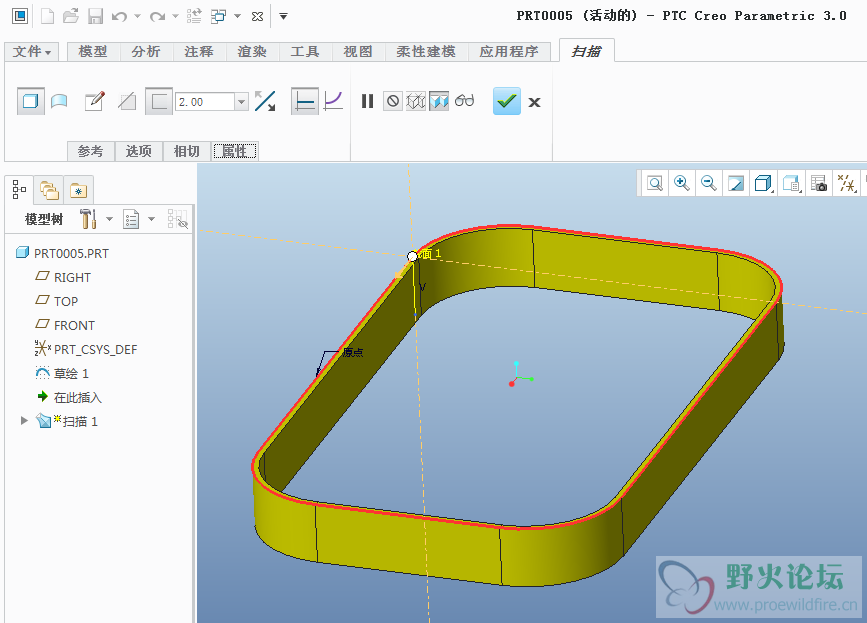Click the verify glasses icon
The image size is (867, 623).
(x=464, y=101)
